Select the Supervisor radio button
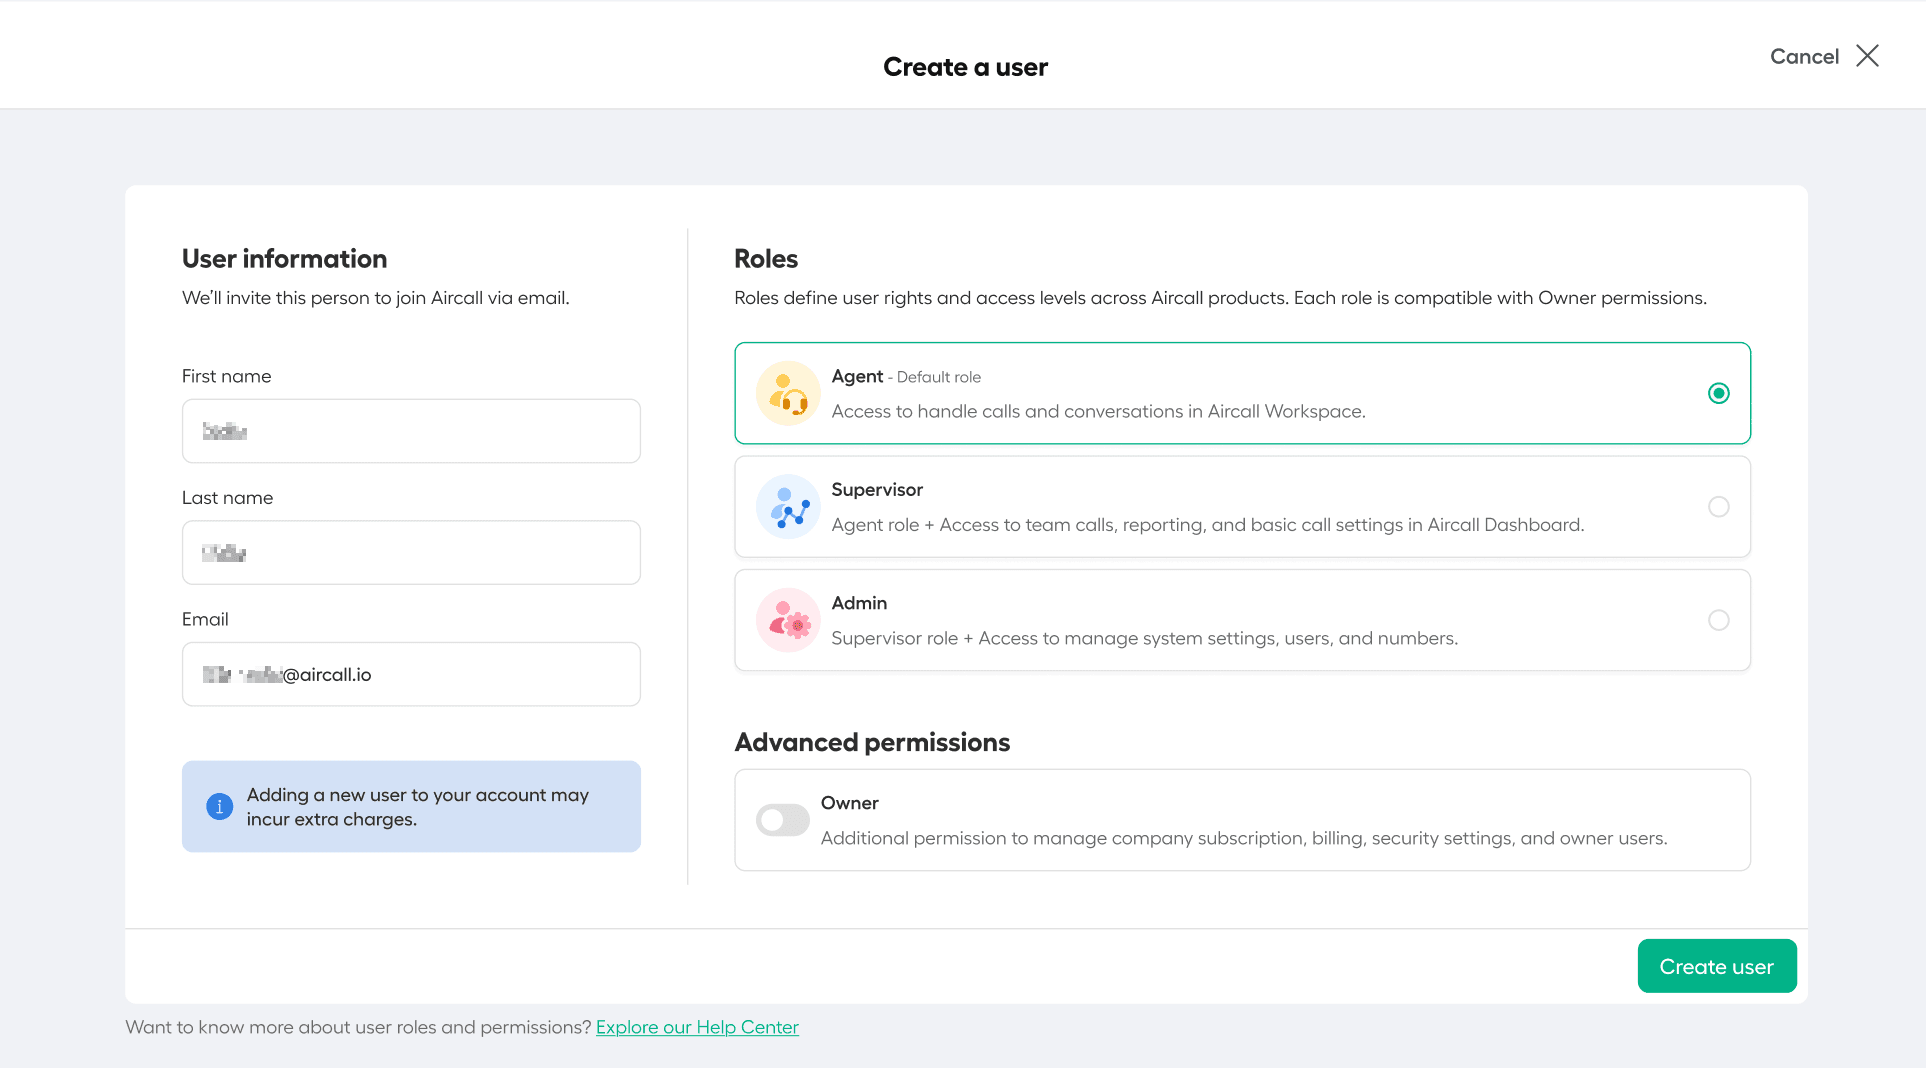The width and height of the screenshot is (1926, 1068). click(1719, 507)
